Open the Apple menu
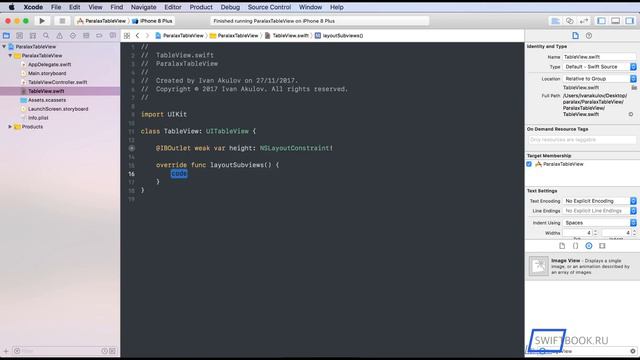This screenshot has width=640, height=360. pos(11,7)
